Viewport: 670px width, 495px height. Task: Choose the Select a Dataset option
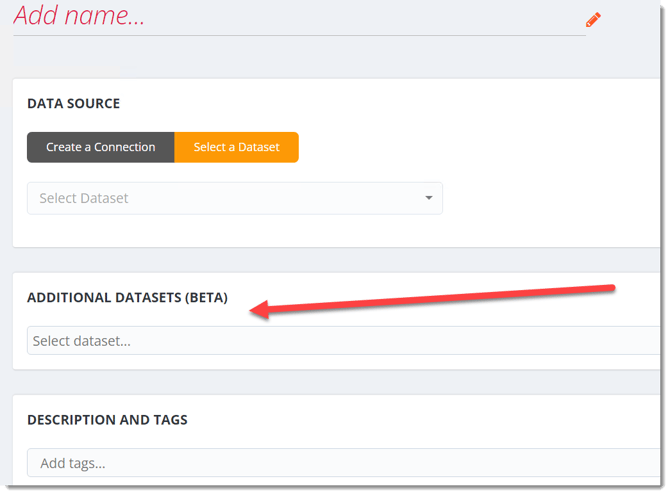click(236, 147)
